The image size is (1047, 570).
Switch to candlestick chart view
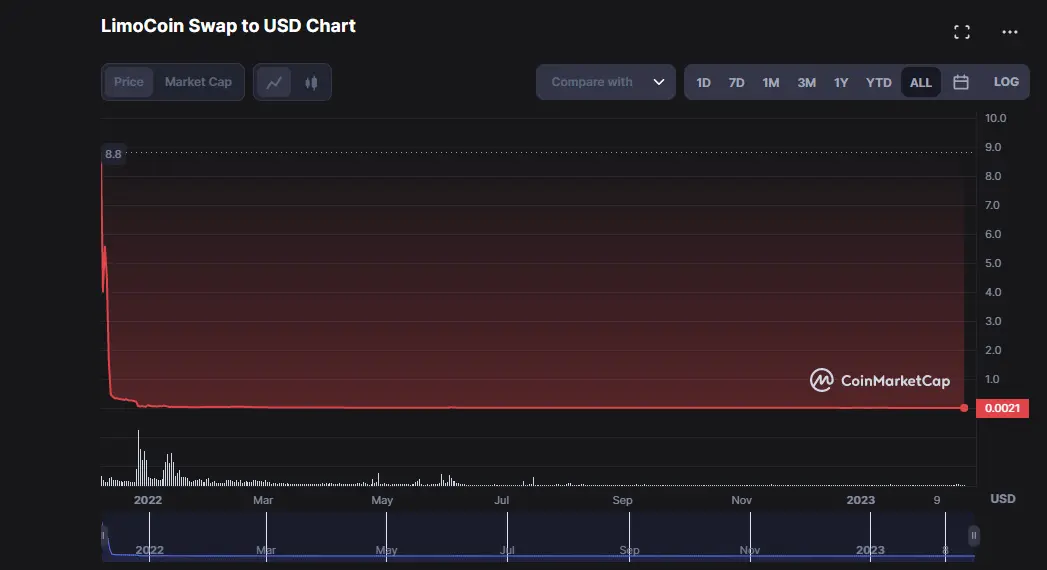pos(311,82)
